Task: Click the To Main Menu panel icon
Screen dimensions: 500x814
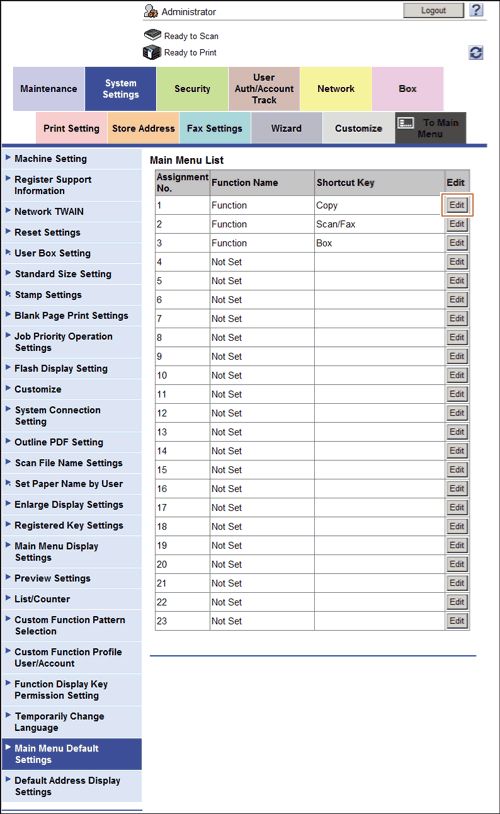Action: coord(406,123)
